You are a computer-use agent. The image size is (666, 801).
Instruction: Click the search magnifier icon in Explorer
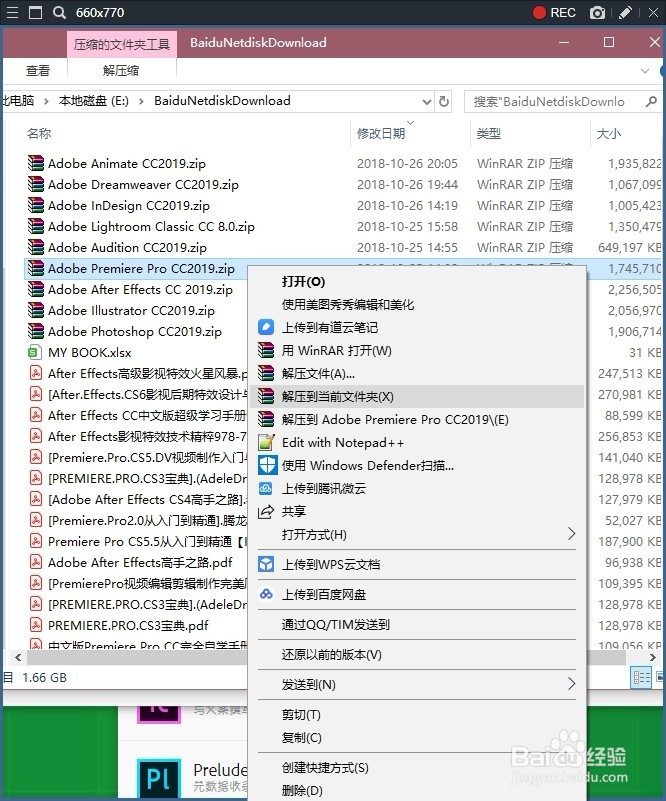651,102
